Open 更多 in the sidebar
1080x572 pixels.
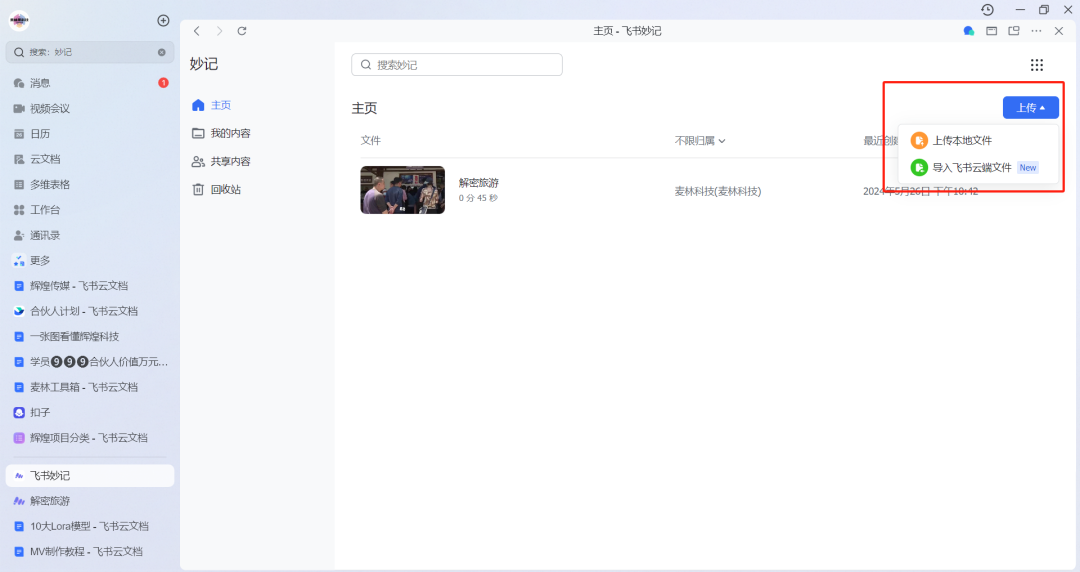[x=90, y=261]
